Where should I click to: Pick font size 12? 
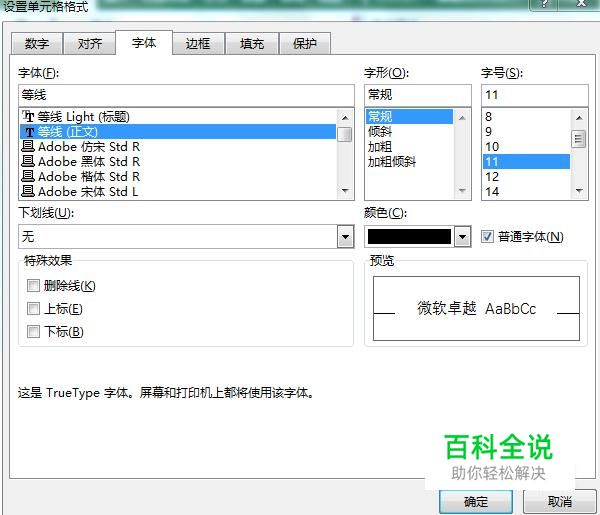click(527, 176)
